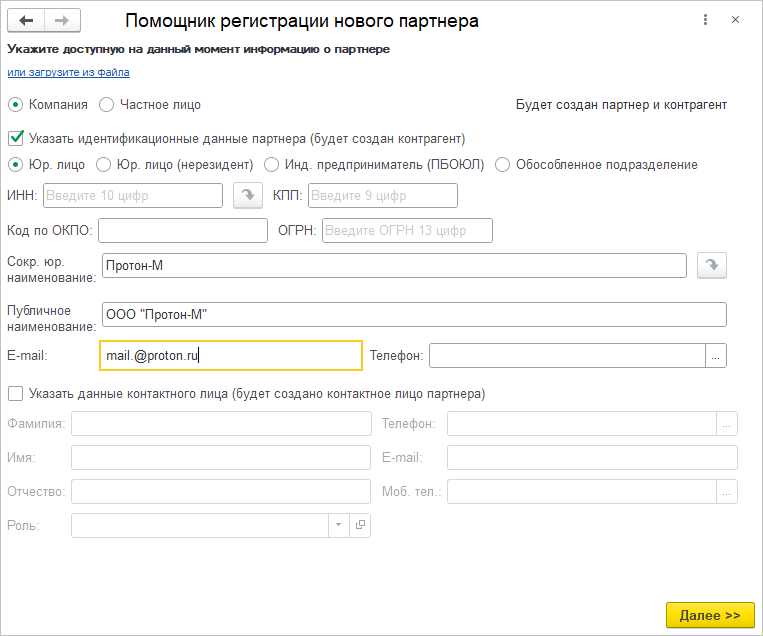
Task: Click the Код по ОКПО field
Action: coord(182,231)
